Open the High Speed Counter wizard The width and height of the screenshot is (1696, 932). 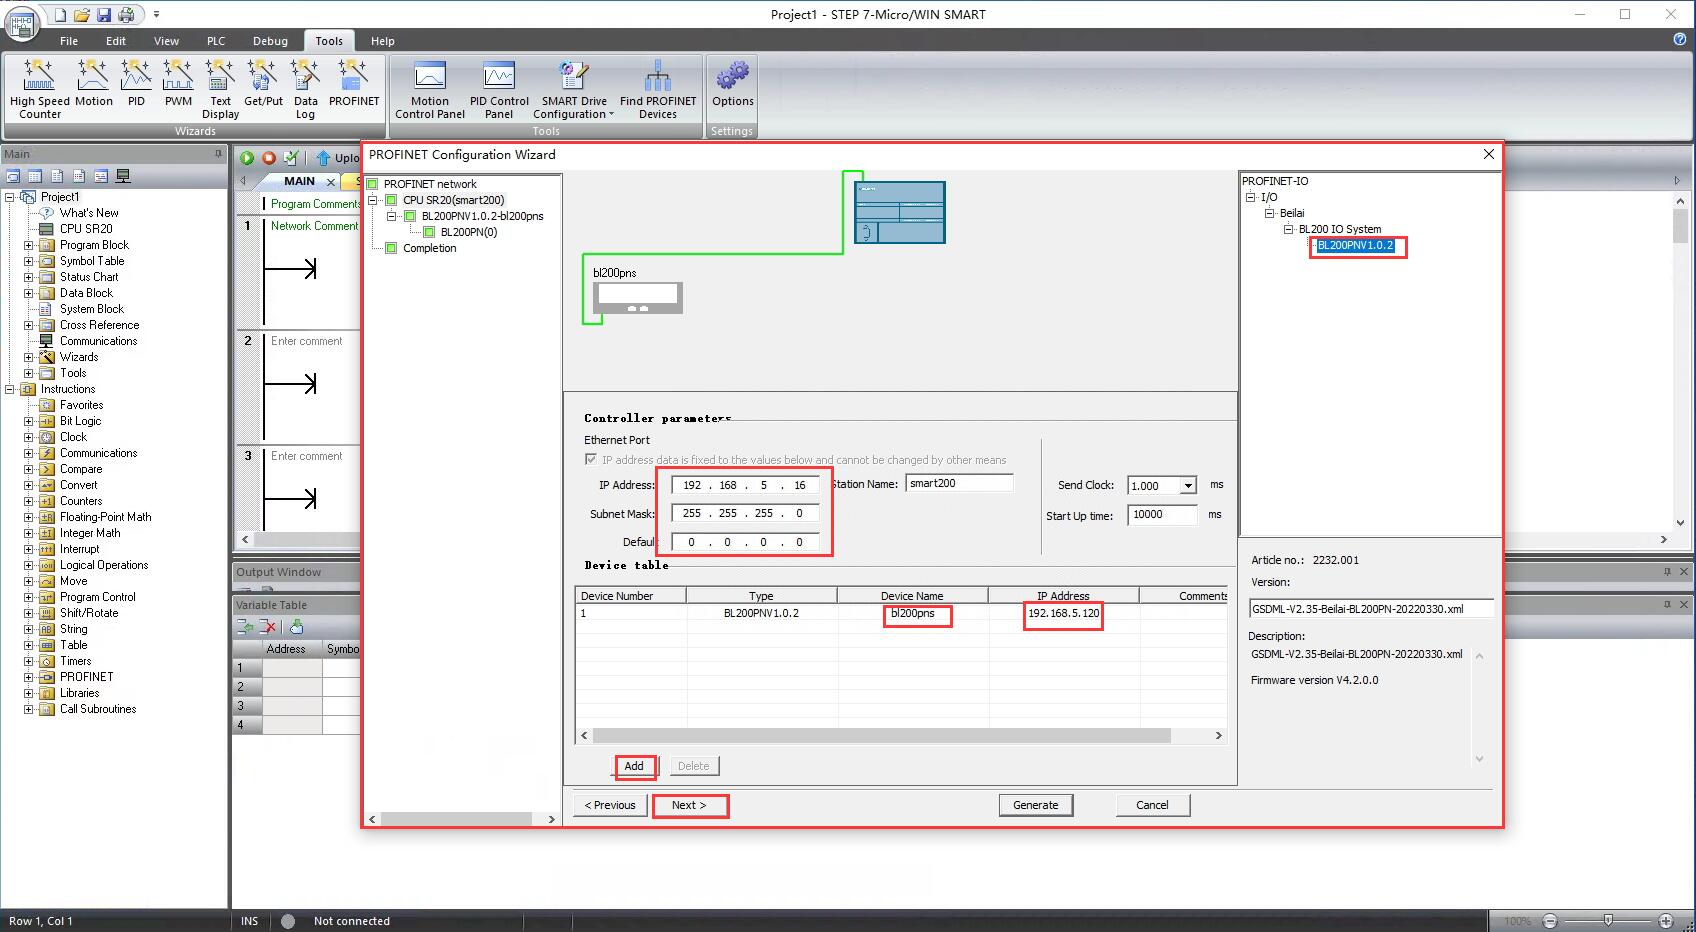pos(40,89)
